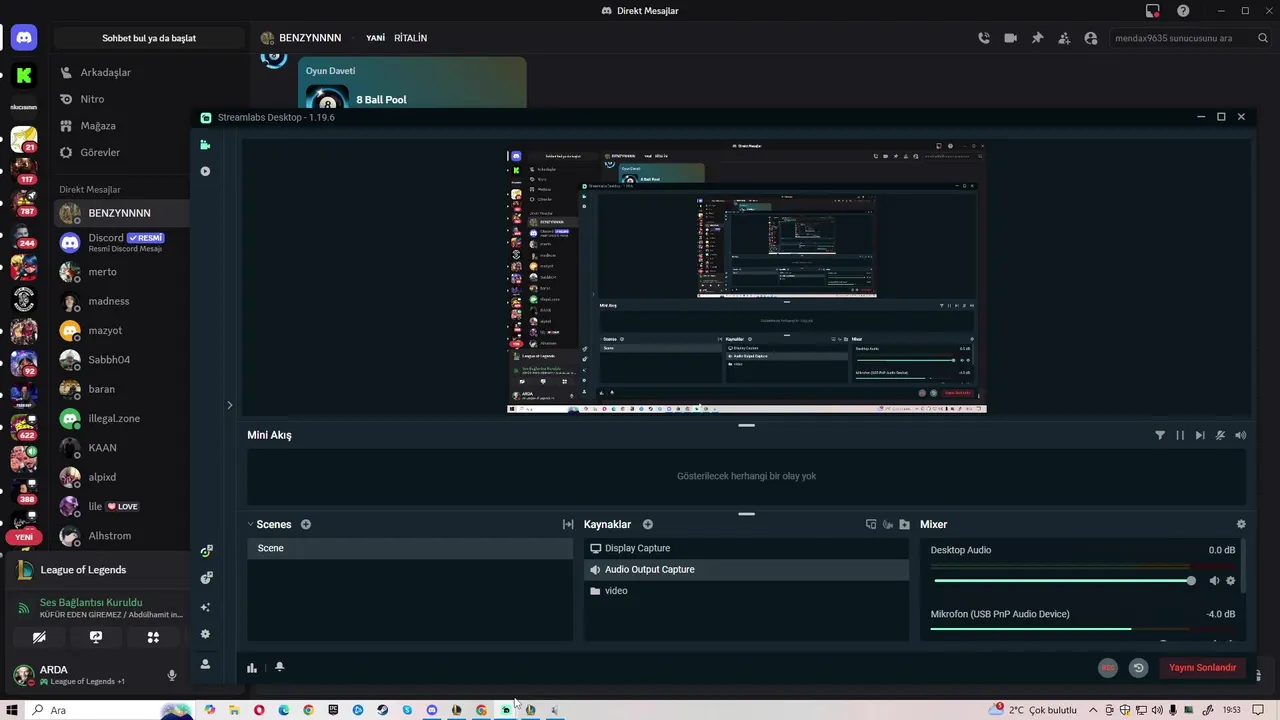Pause the Mini Akış alert queue
This screenshot has height=720, width=1280.
coord(1180,435)
